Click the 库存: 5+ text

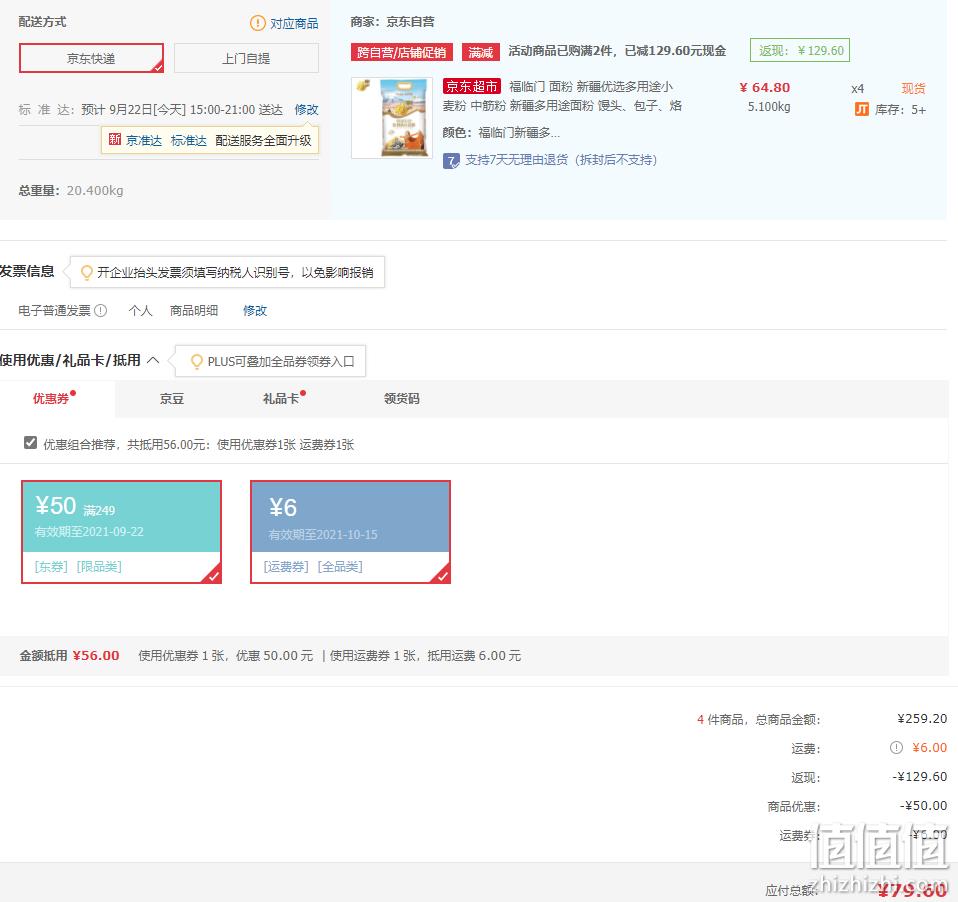coord(900,110)
